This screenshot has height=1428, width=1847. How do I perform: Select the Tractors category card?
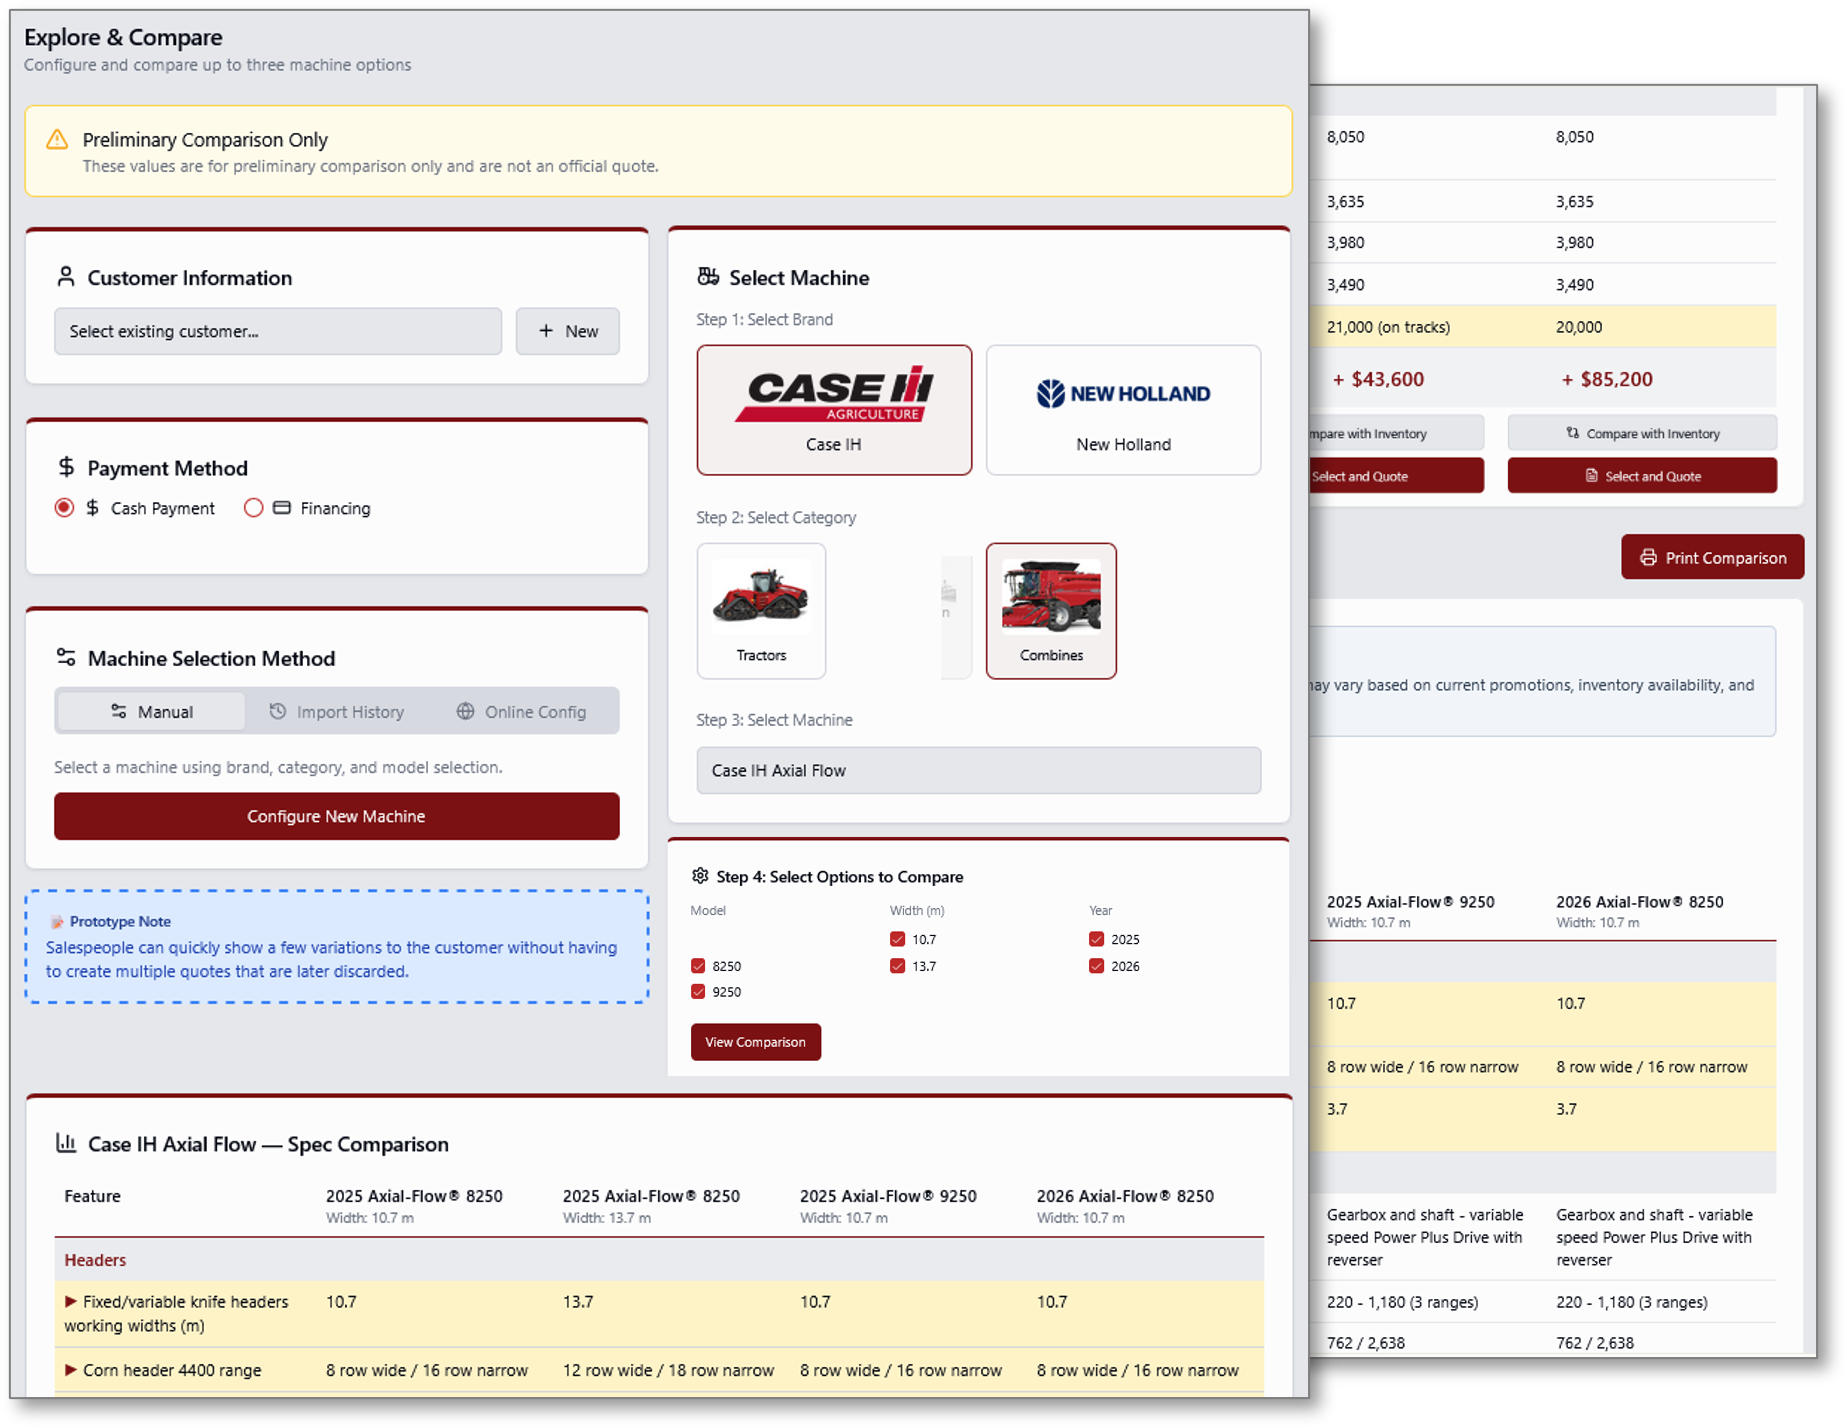(761, 611)
